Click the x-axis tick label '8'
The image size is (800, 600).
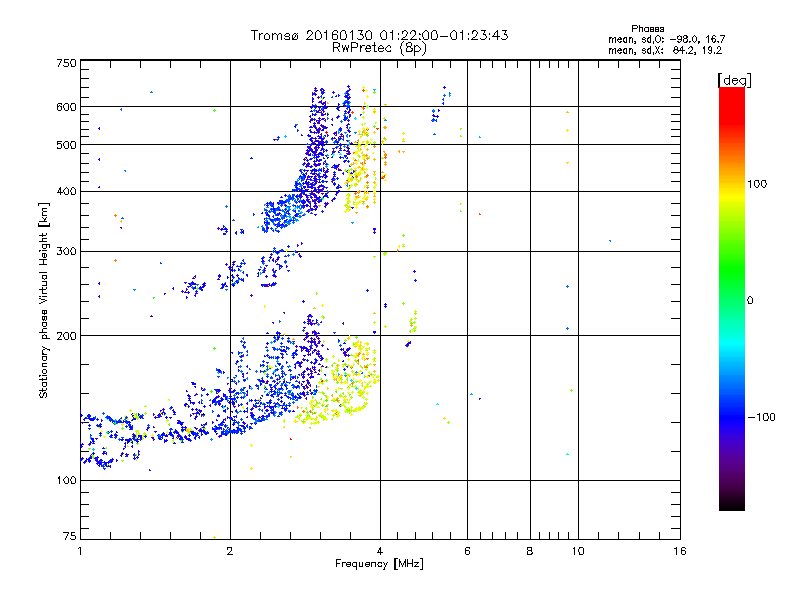click(530, 551)
